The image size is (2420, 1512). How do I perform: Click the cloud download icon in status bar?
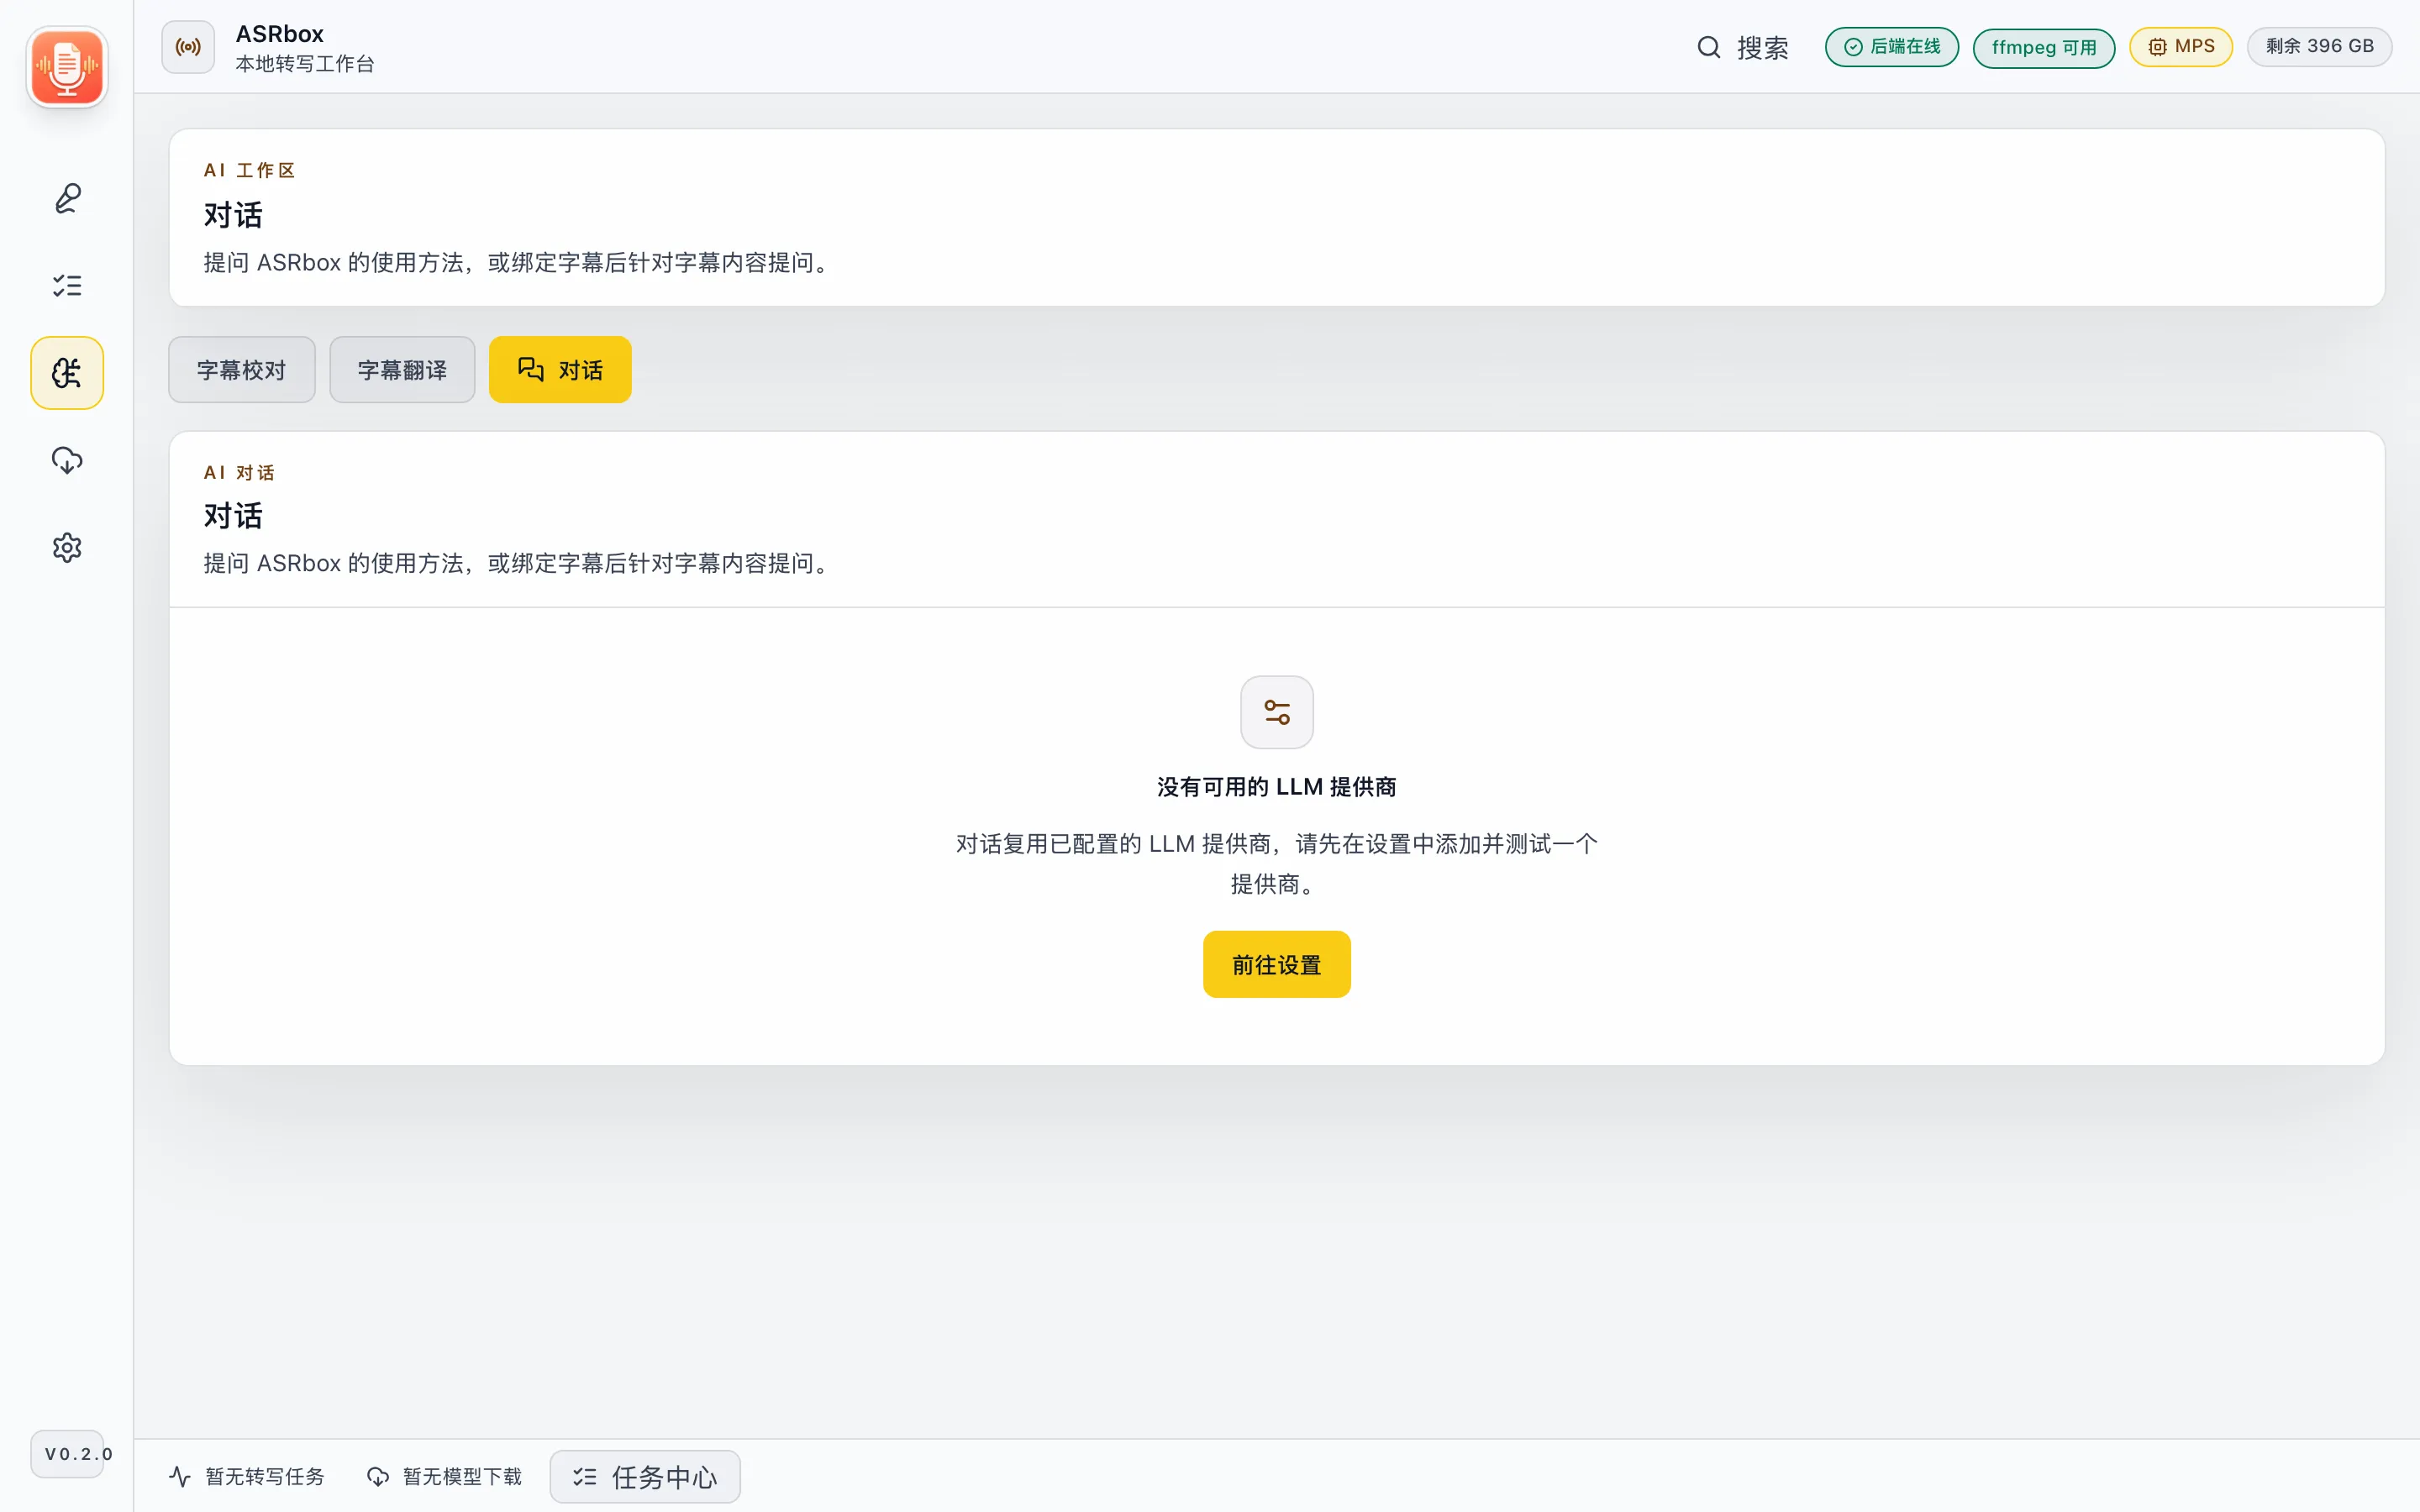(378, 1476)
